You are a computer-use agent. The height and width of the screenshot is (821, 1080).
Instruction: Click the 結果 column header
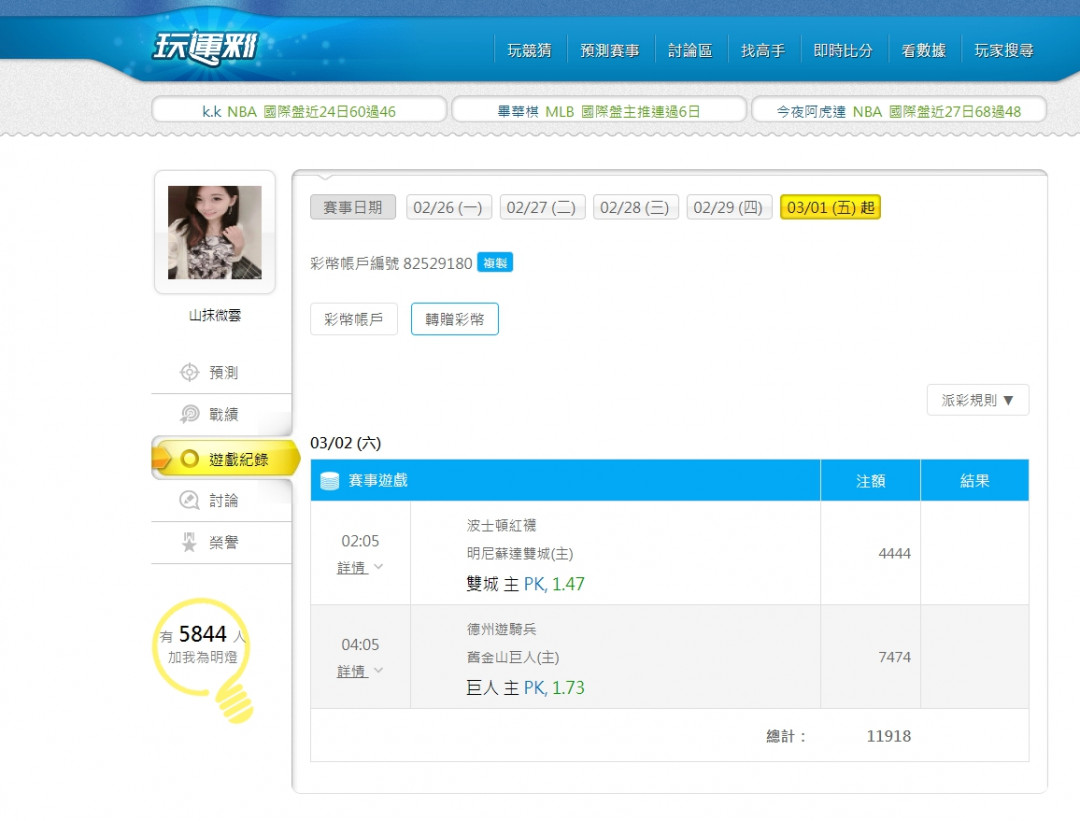click(x=975, y=481)
